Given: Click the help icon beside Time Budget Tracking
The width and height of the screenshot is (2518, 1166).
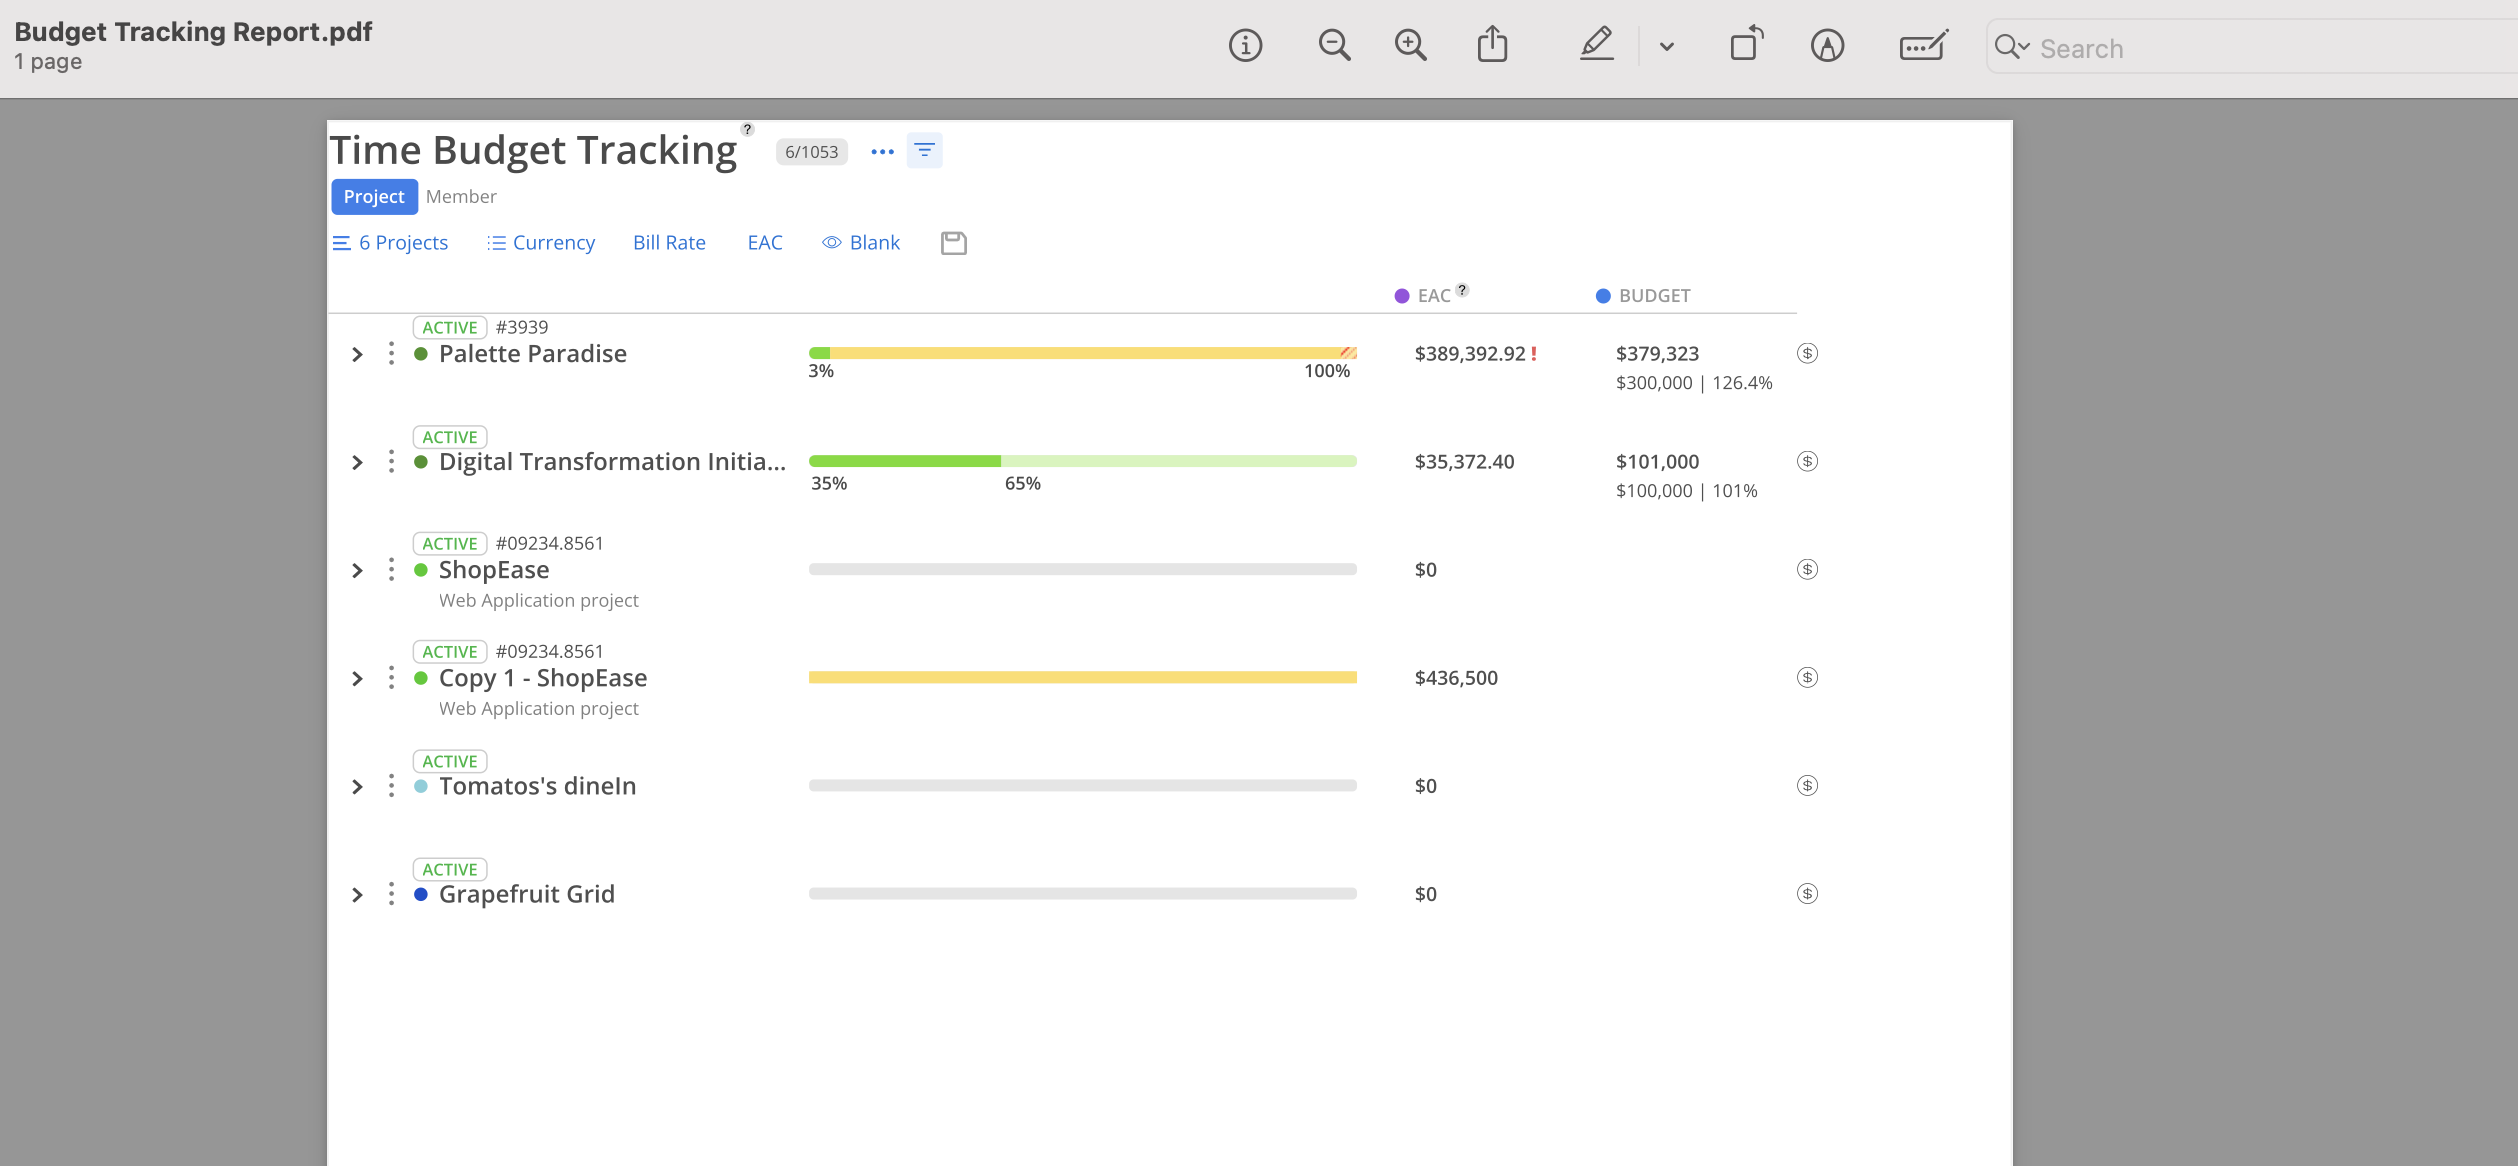Looking at the screenshot, I should click(x=747, y=129).
